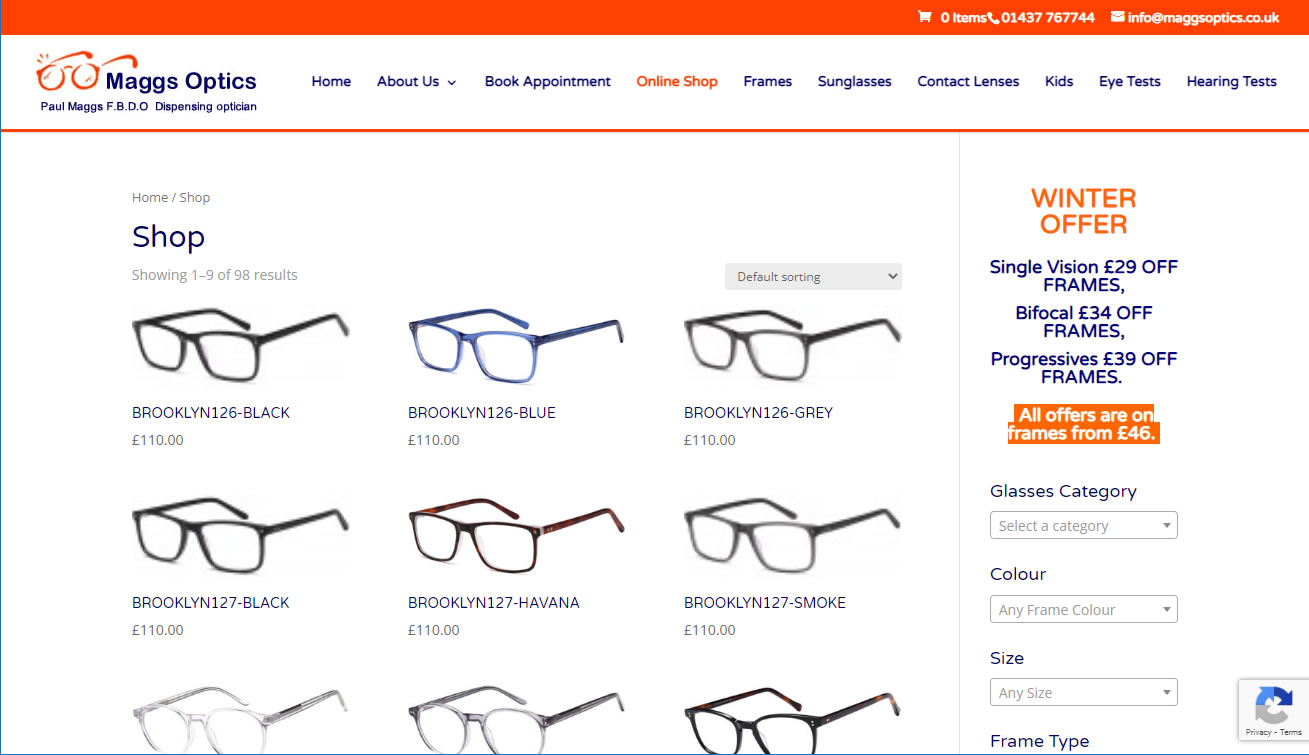1309x755 pixels.
Task: Open the BROOKLYN127-BLACK product title
Action: [x=211, y=602]
